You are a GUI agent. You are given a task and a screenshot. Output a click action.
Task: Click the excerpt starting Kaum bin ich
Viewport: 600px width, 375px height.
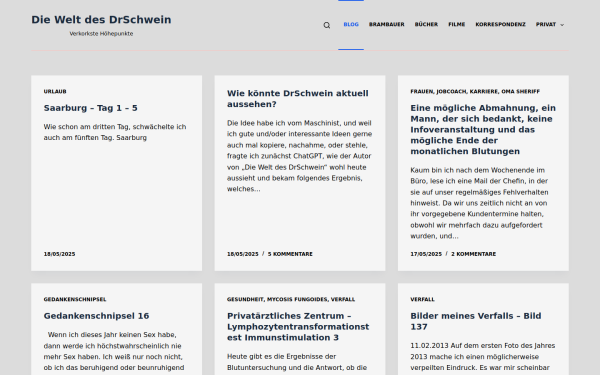tap(479, 203)
